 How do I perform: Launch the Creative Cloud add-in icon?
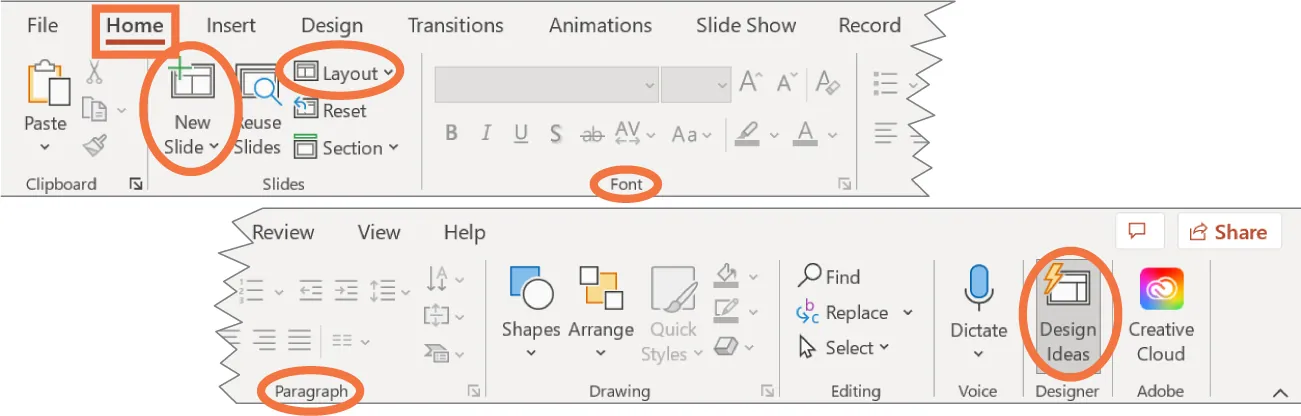click(x=1161, y=290)
